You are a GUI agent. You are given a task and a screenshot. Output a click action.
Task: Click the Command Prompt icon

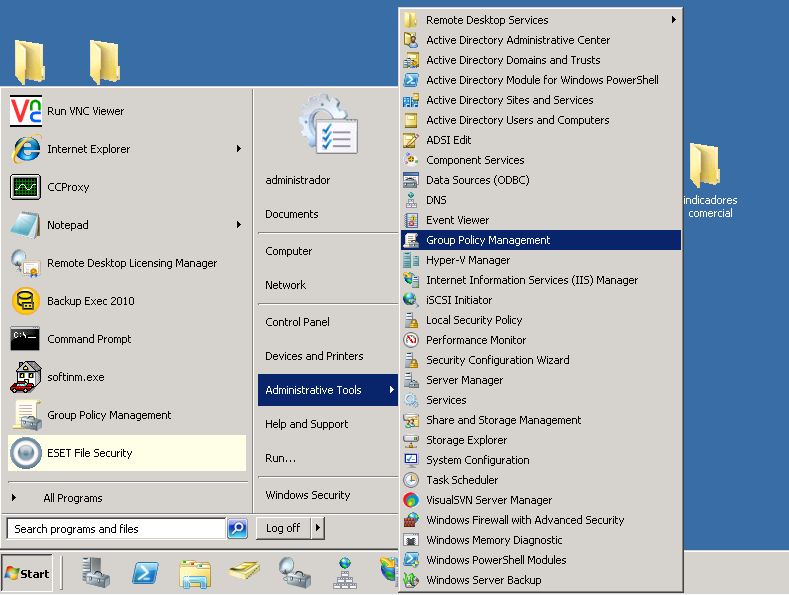pyautogui.click(x=25, y=339)
